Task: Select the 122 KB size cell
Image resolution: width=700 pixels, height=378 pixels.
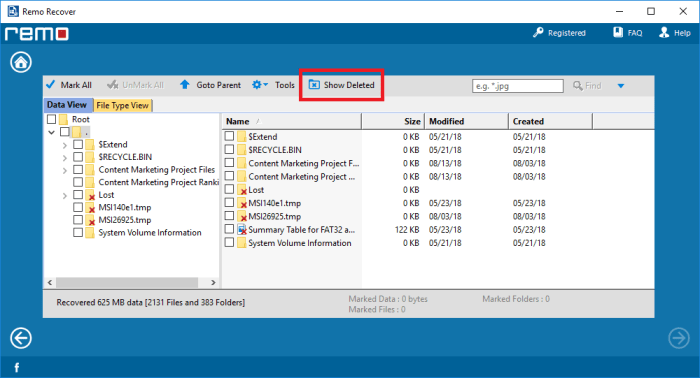Action: coord(407,229)
